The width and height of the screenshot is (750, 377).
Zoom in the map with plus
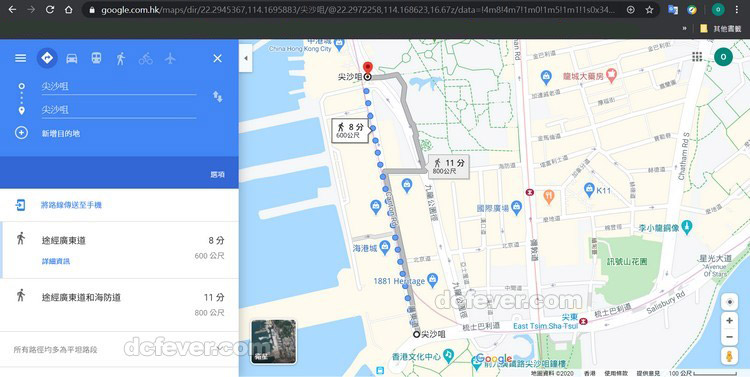pyautogui.click(x=729, y=321)
